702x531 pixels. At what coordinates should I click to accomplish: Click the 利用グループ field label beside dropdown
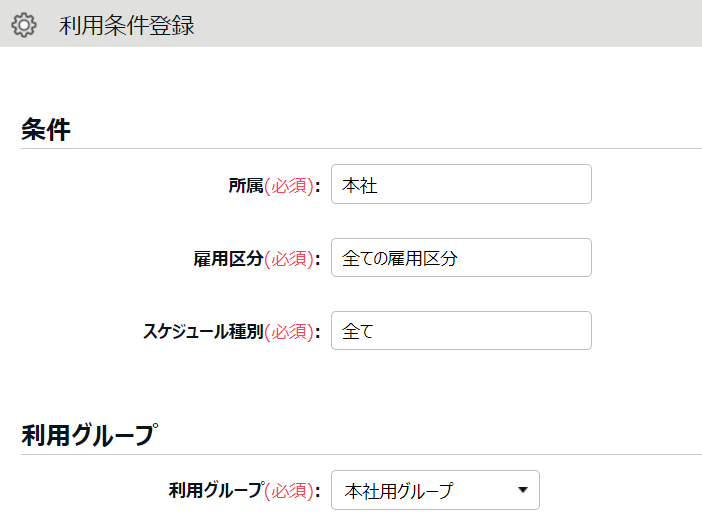click(216, 490)
